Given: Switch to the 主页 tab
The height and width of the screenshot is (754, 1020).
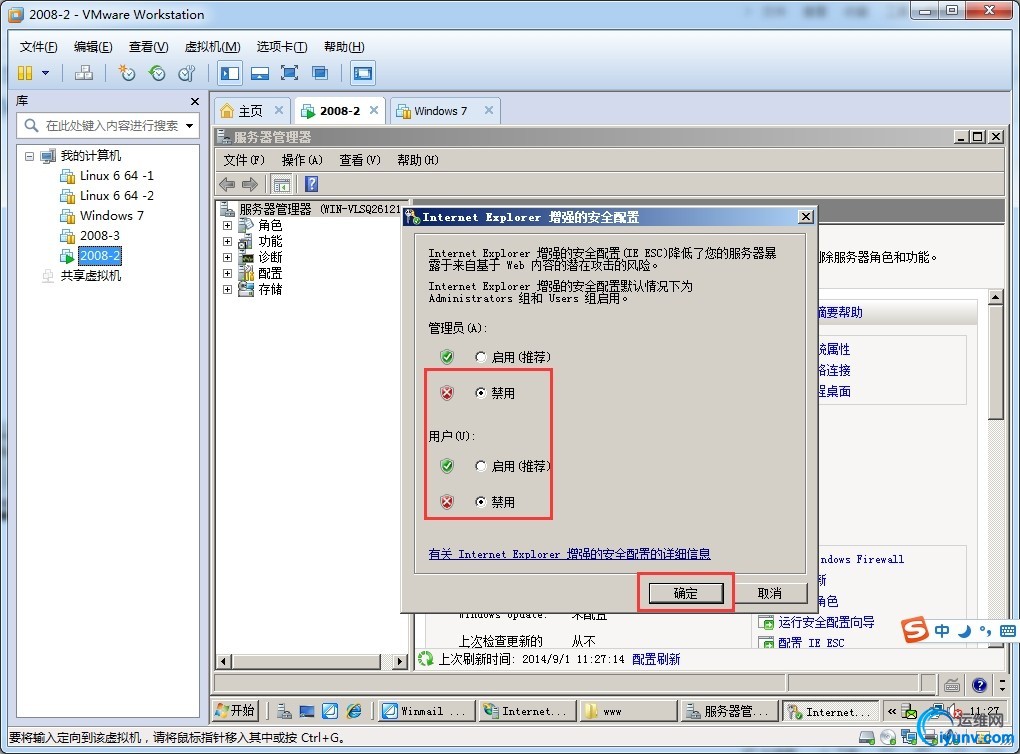Looking at the screenshot, I should click(250, 111).
